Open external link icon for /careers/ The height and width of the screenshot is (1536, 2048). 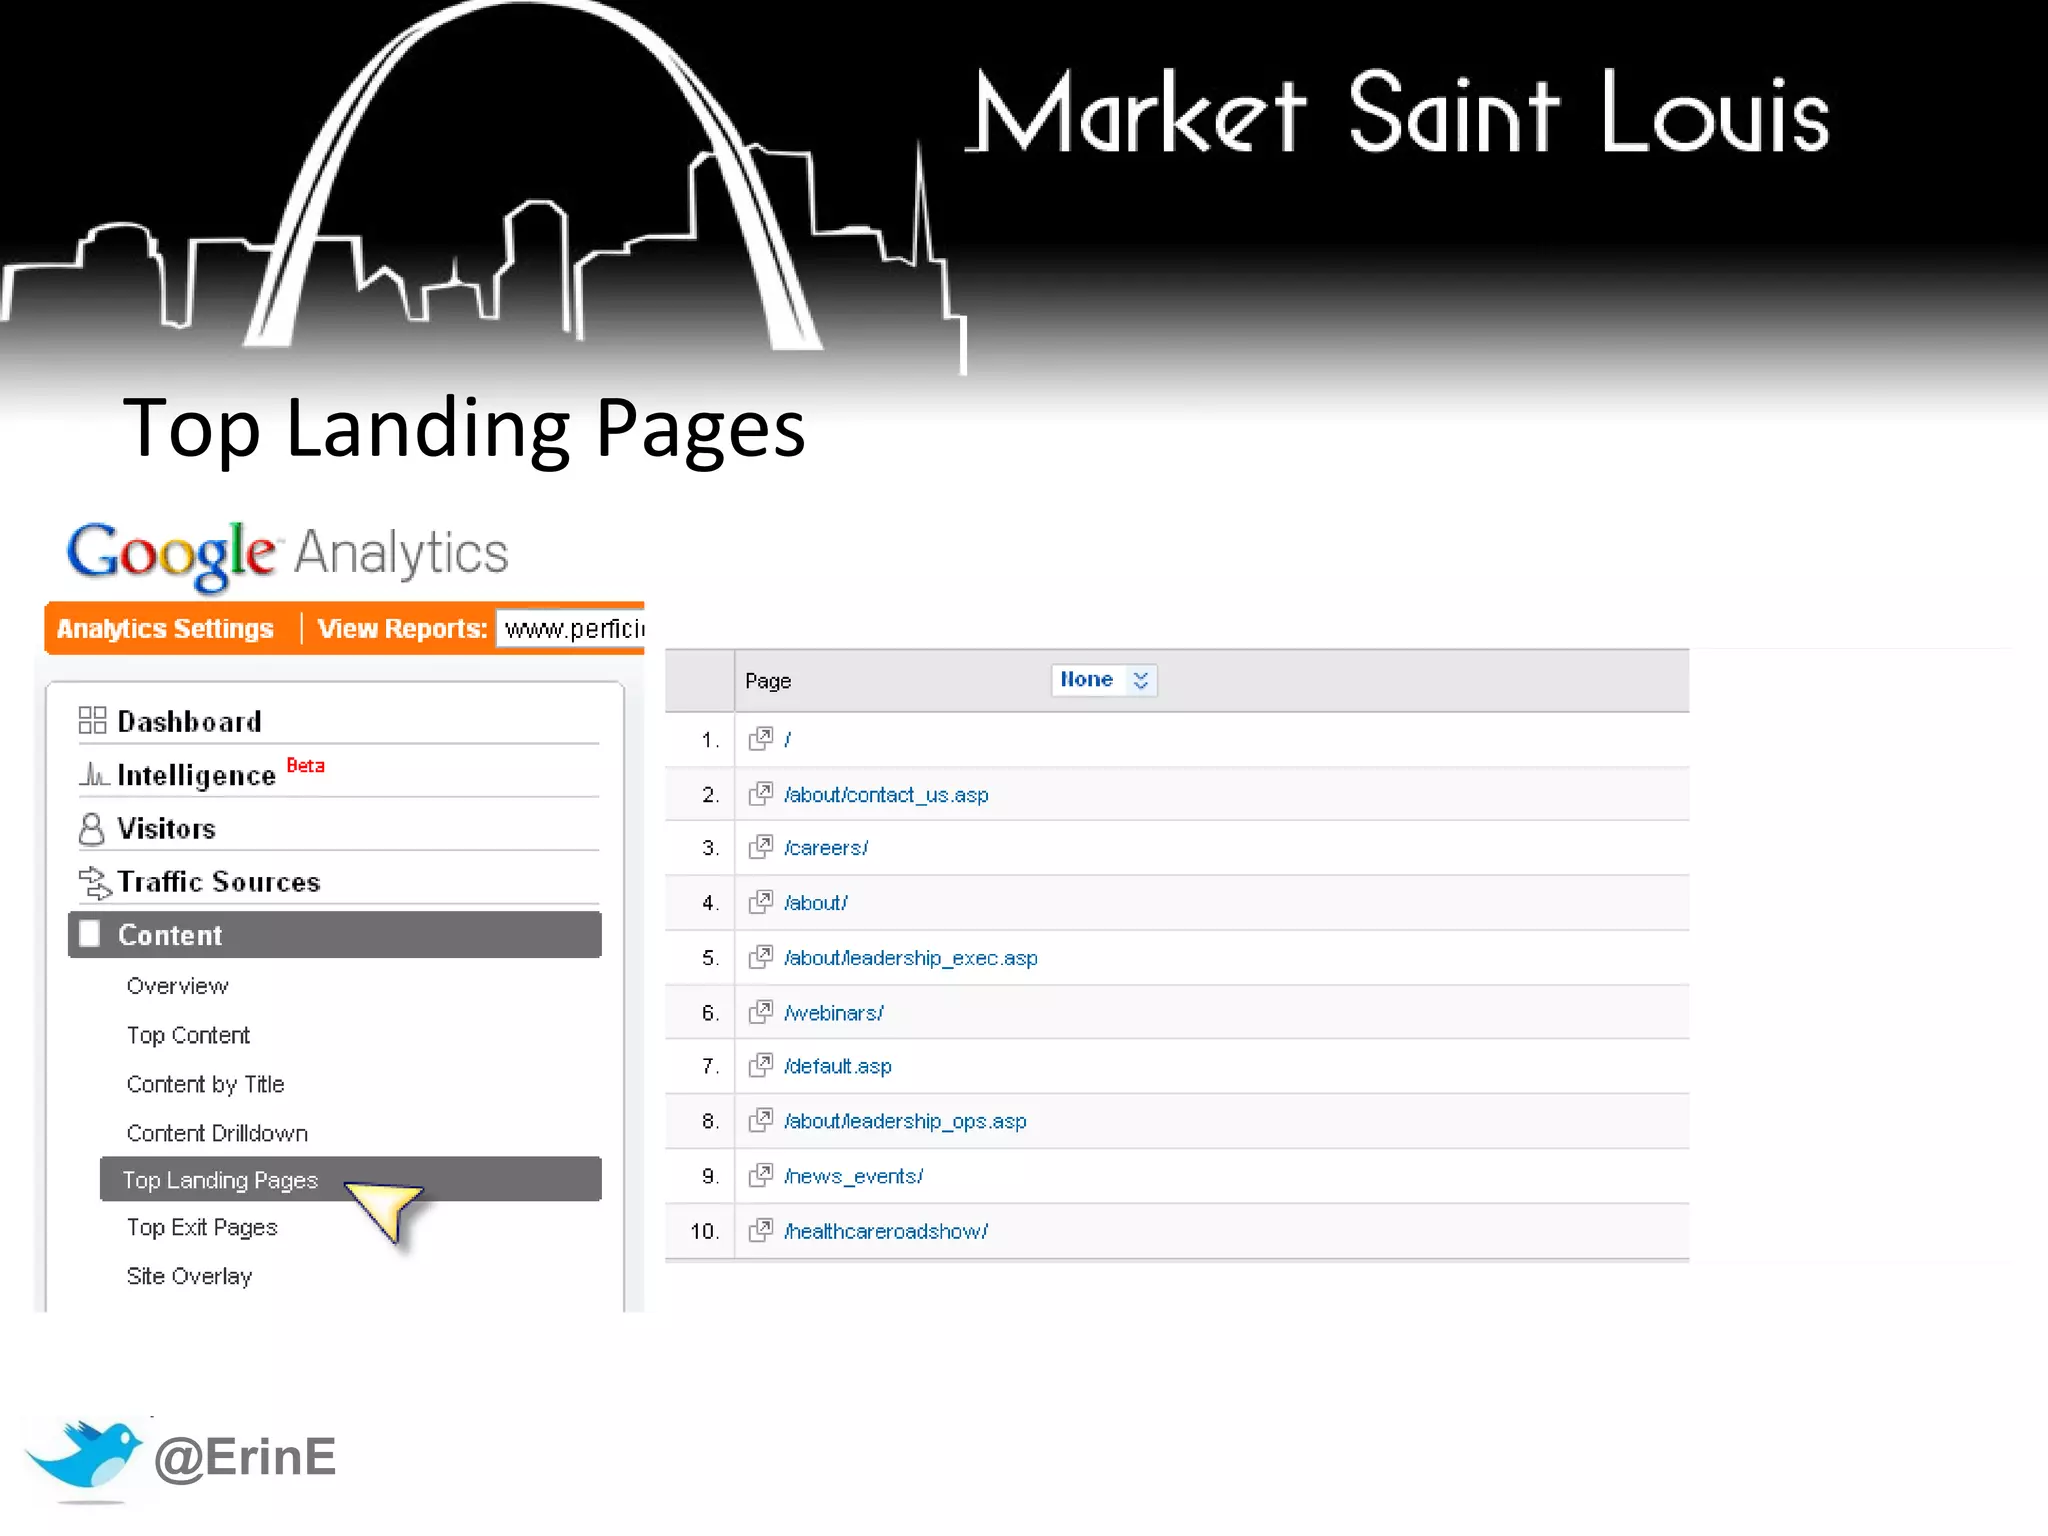761,847
